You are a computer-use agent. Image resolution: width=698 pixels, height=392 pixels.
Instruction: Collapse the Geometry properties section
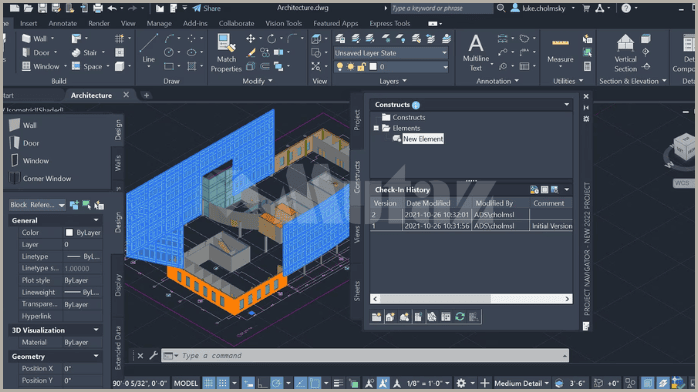tap(96, 356)
